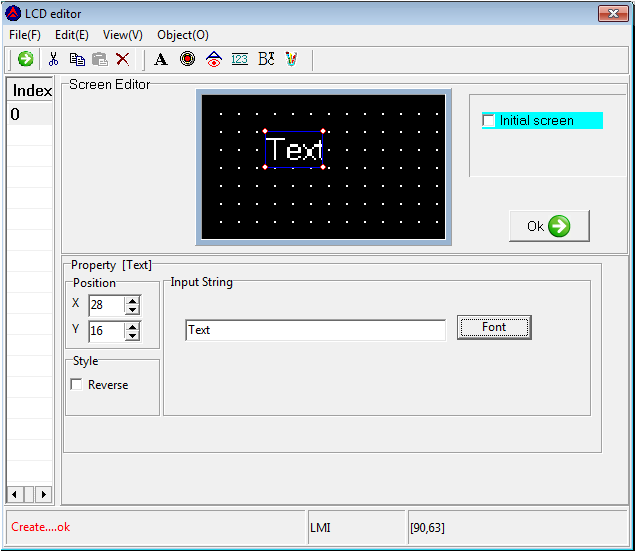Click the Ok button with green arrow
The height and width of the screenshot is (551, 635).
549,226
